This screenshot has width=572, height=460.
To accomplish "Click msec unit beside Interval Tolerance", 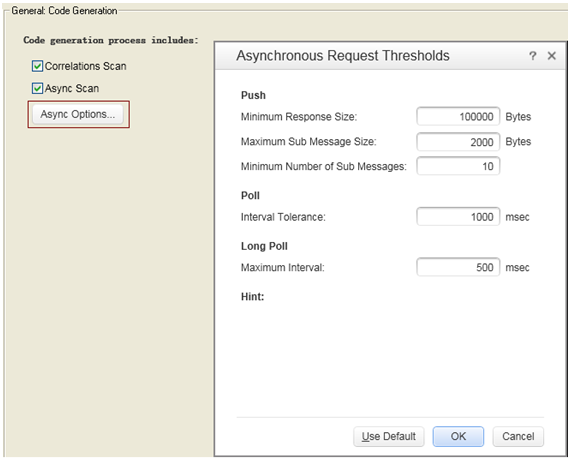I will click(517, 217).
